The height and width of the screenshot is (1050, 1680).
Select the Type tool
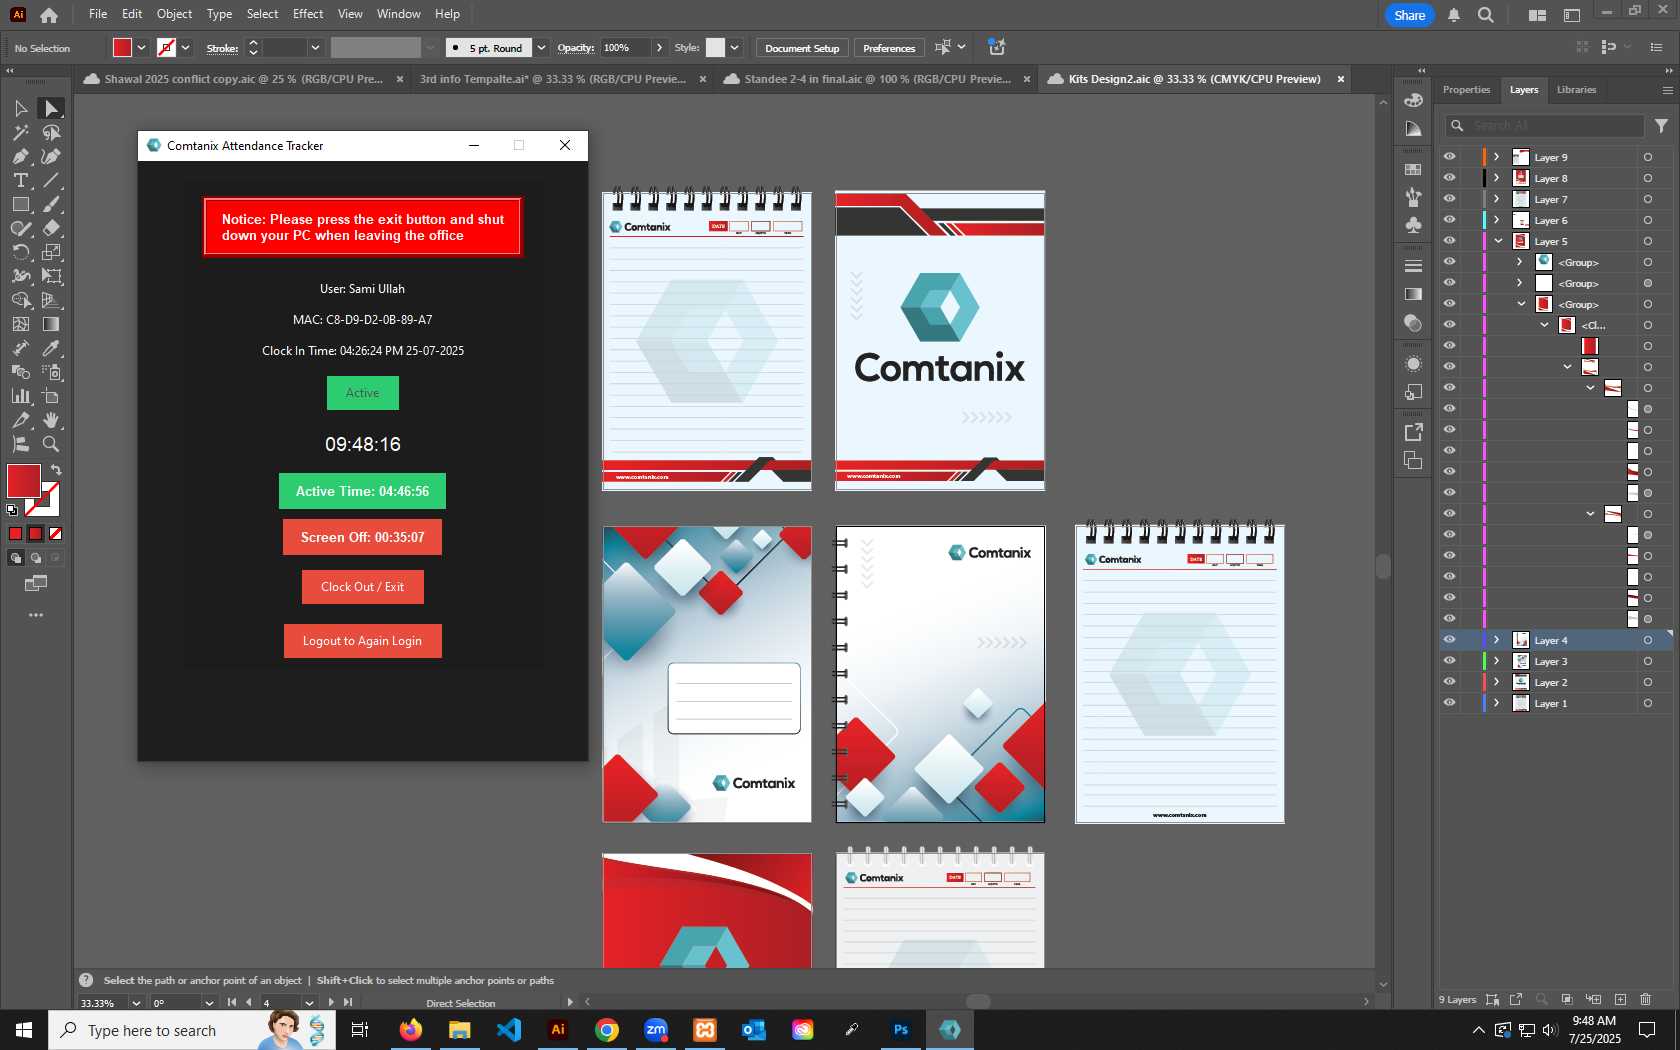point(20,180)
